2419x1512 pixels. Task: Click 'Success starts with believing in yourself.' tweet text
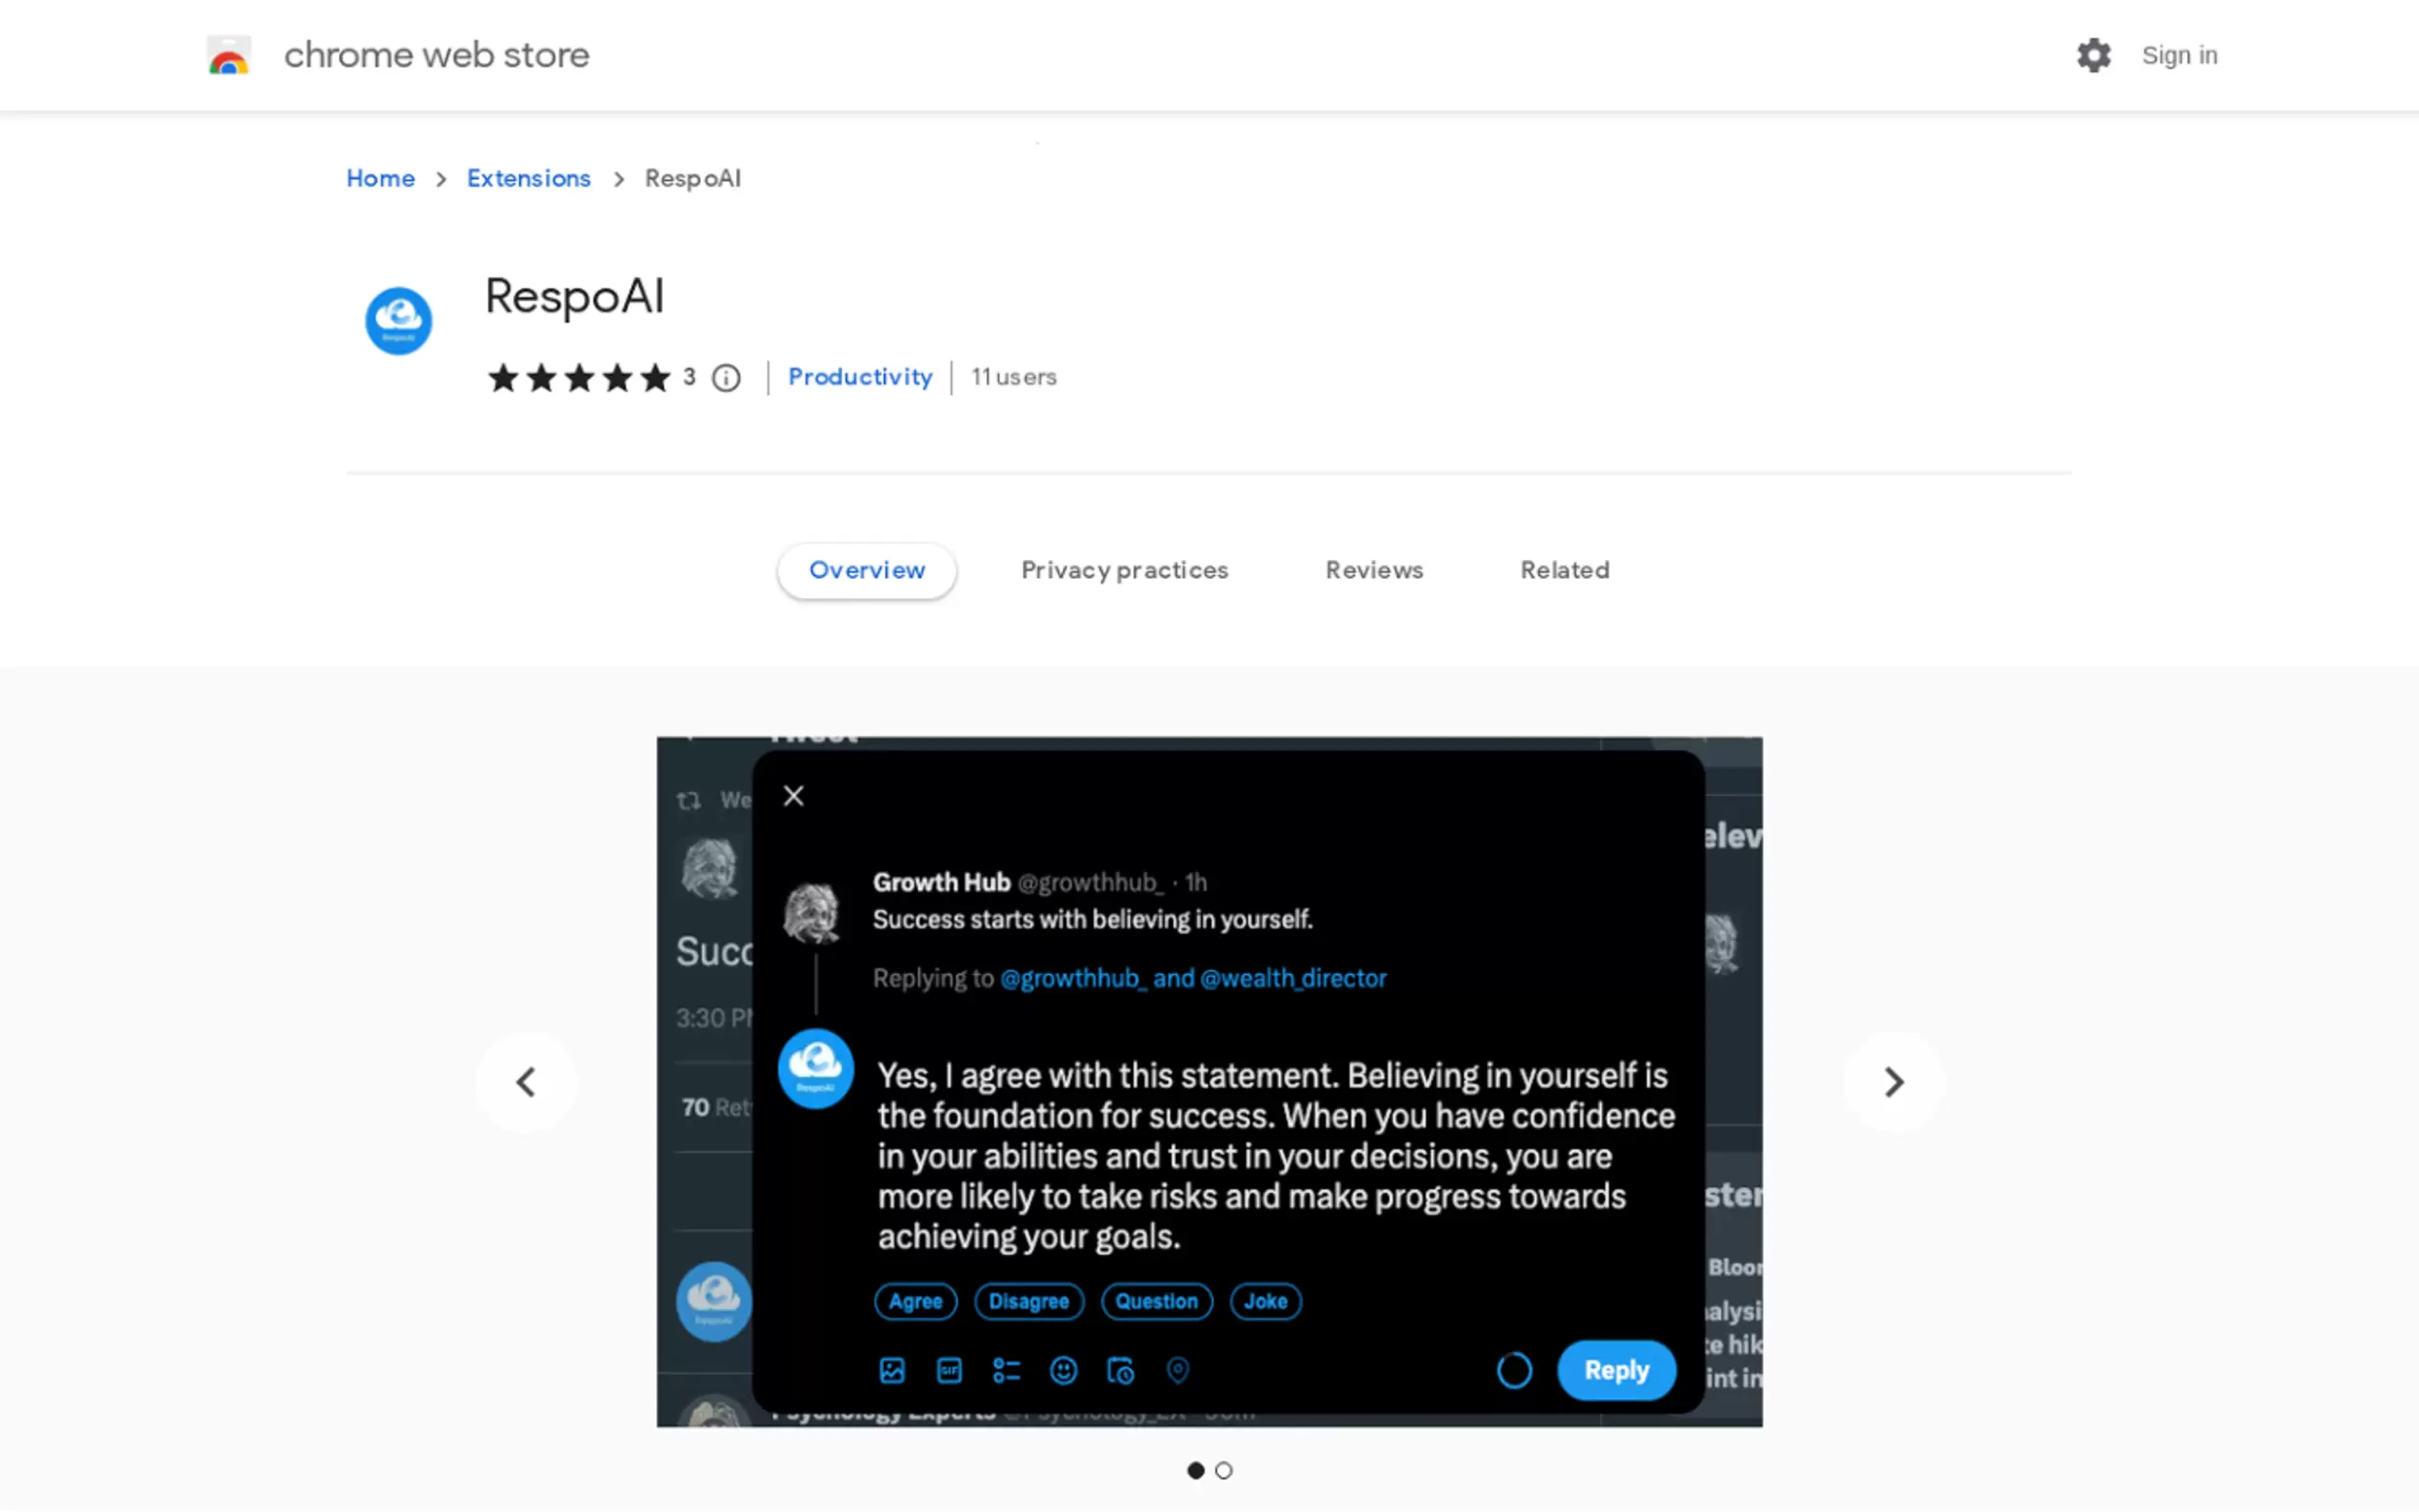1092,919
